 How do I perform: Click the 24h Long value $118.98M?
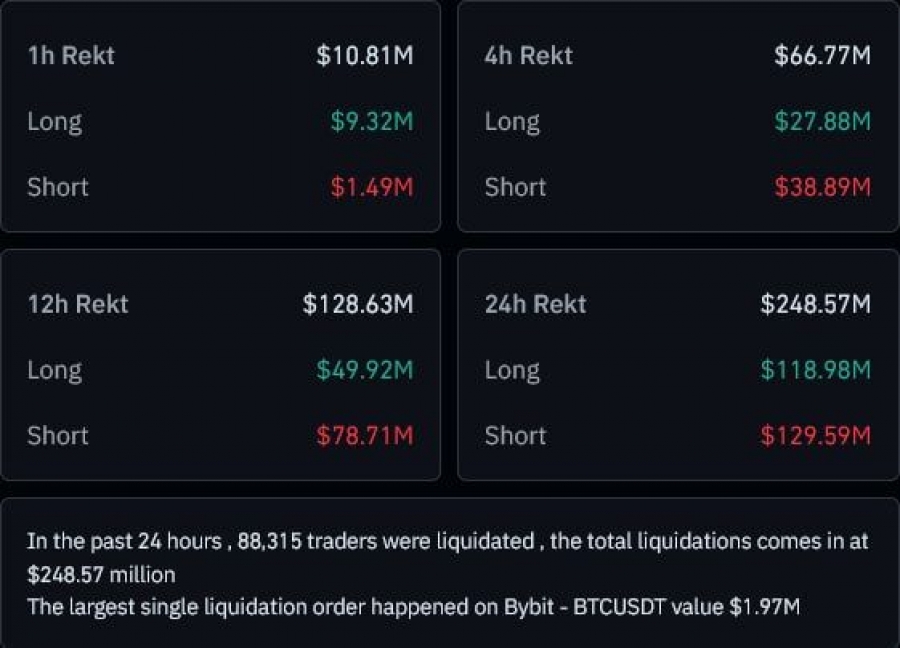point(816,370)
